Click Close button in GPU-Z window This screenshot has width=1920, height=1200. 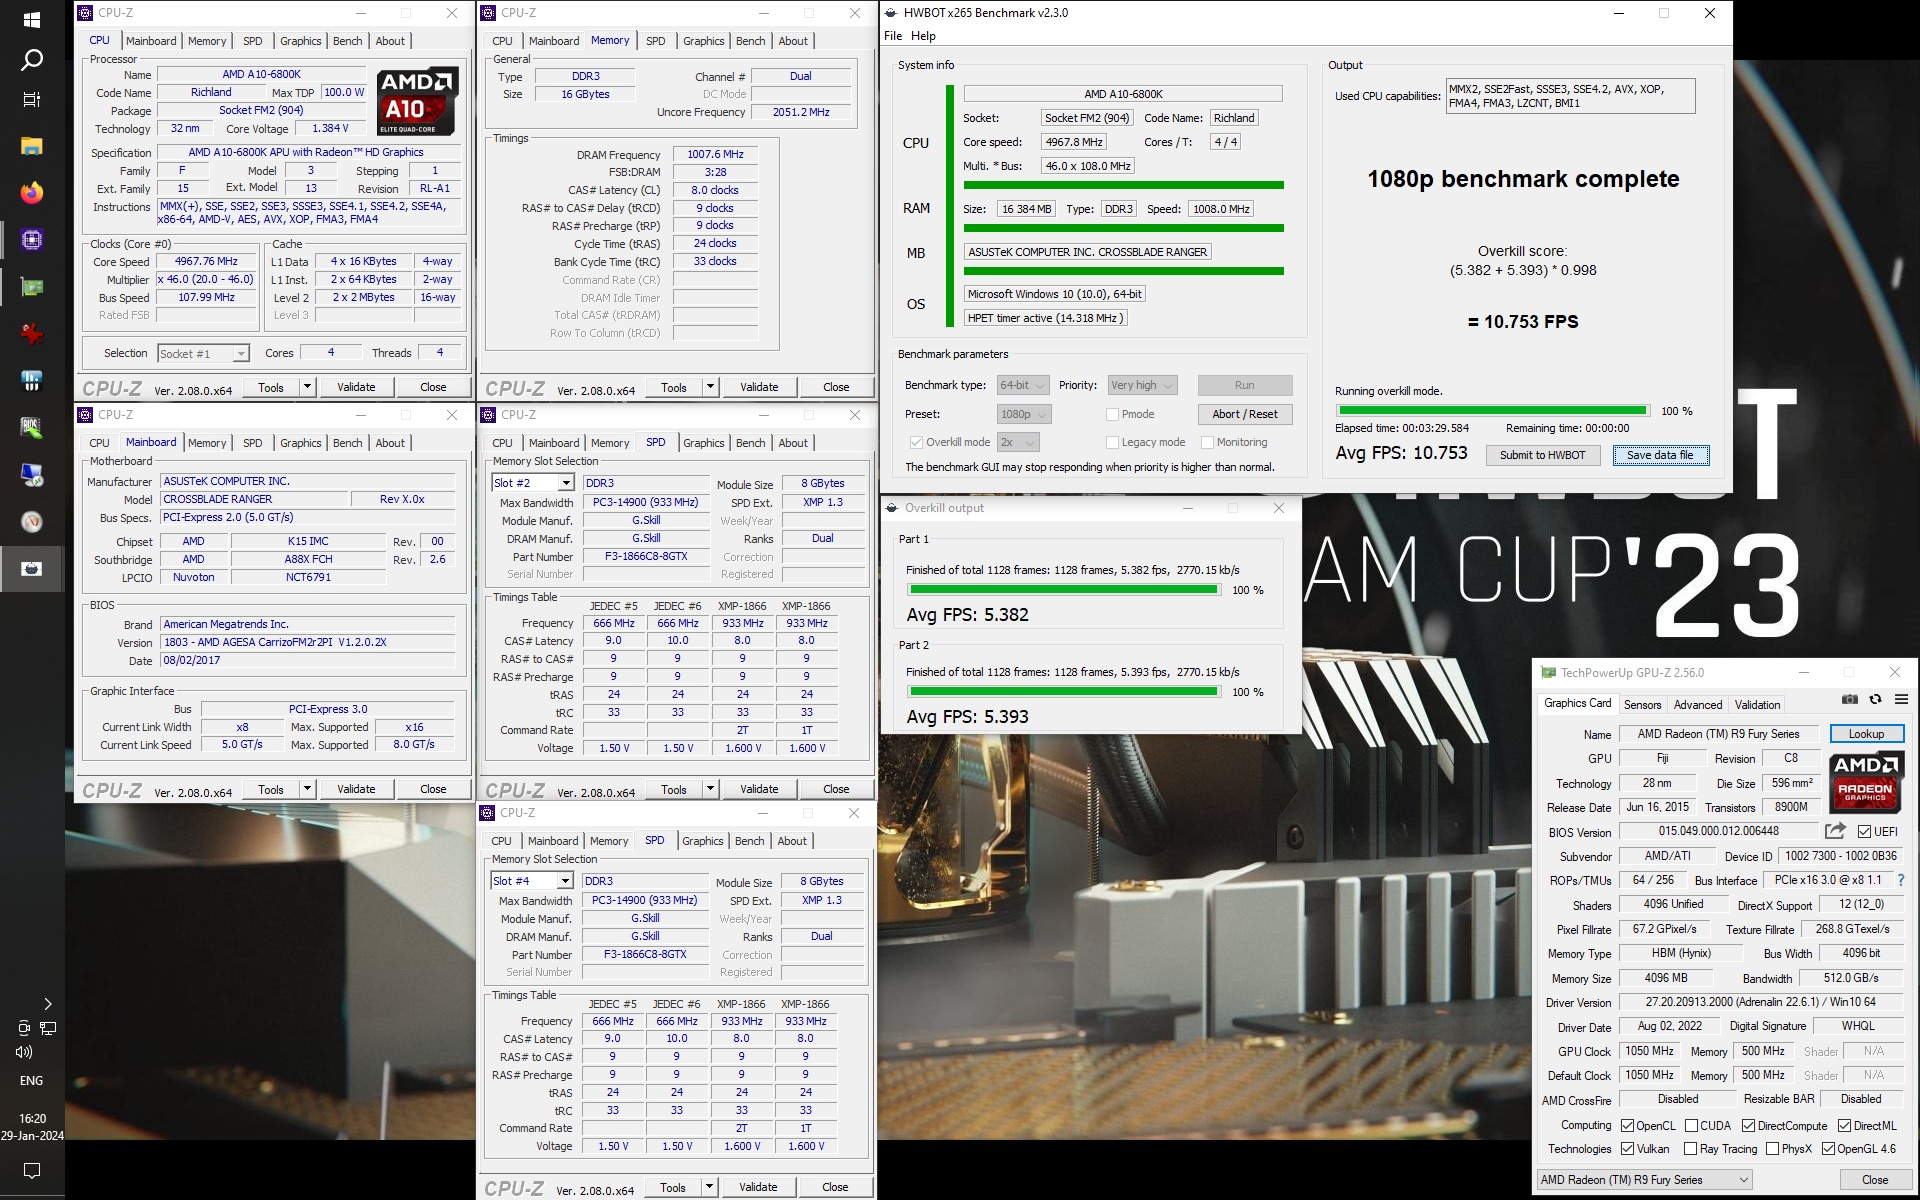(x=1875, y=1180)
